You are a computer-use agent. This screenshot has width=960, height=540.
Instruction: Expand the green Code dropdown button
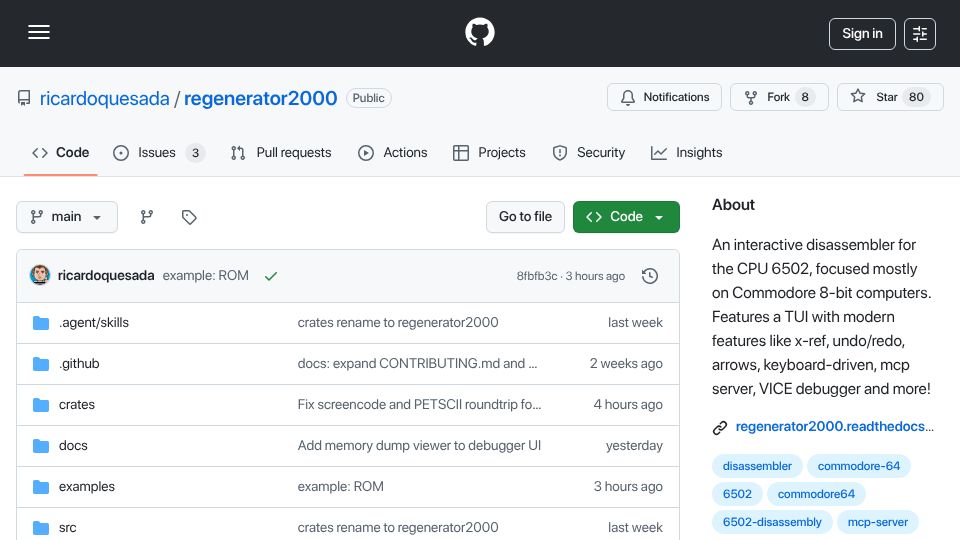point(626,217)
